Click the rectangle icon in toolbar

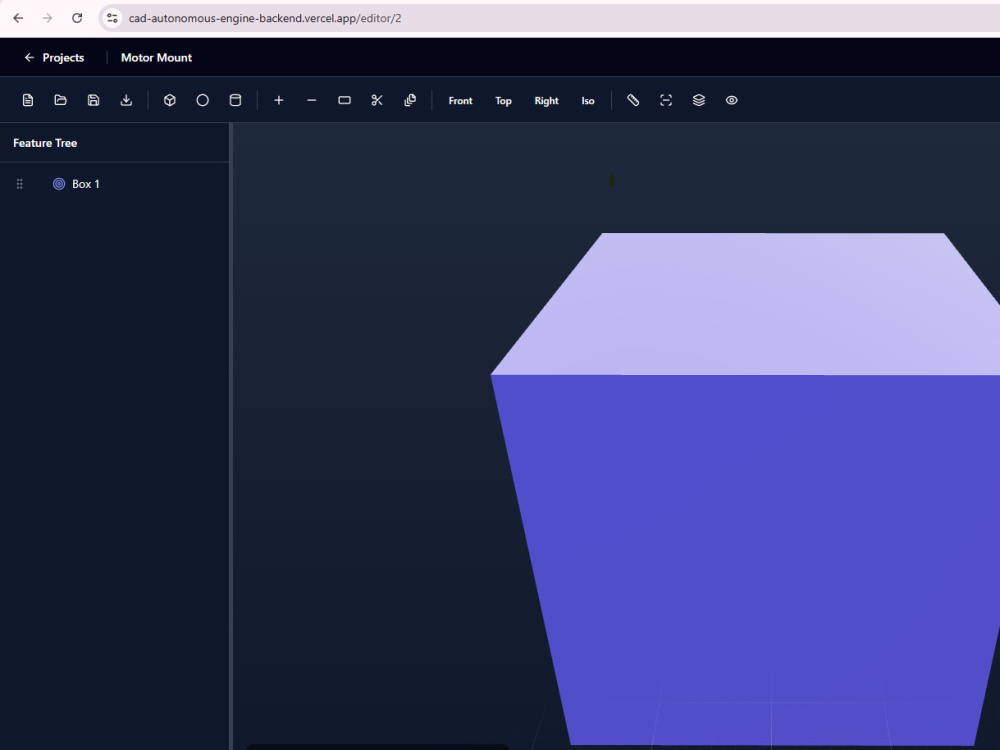344,100
